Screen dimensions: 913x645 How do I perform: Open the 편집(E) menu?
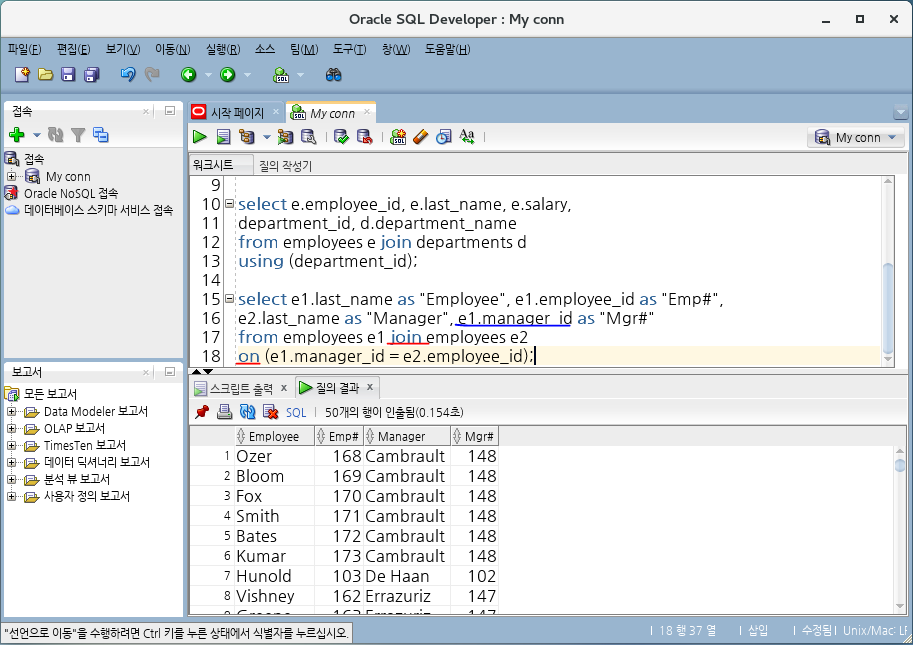pos(73,49)
